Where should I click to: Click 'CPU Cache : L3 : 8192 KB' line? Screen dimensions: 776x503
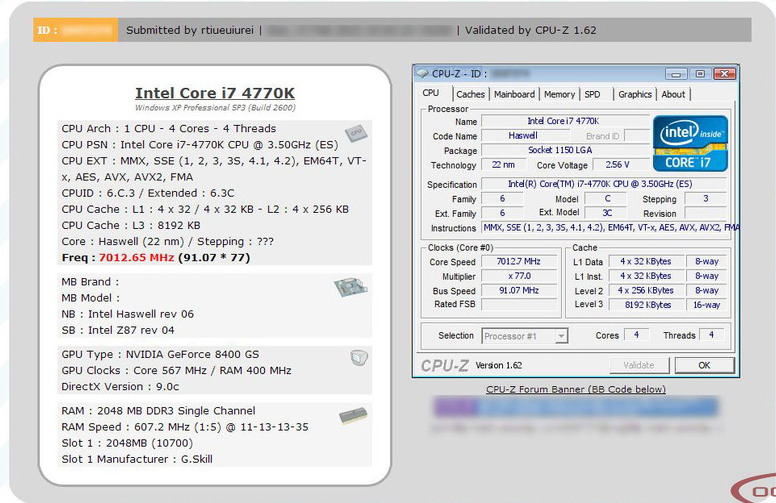point(131,225)
